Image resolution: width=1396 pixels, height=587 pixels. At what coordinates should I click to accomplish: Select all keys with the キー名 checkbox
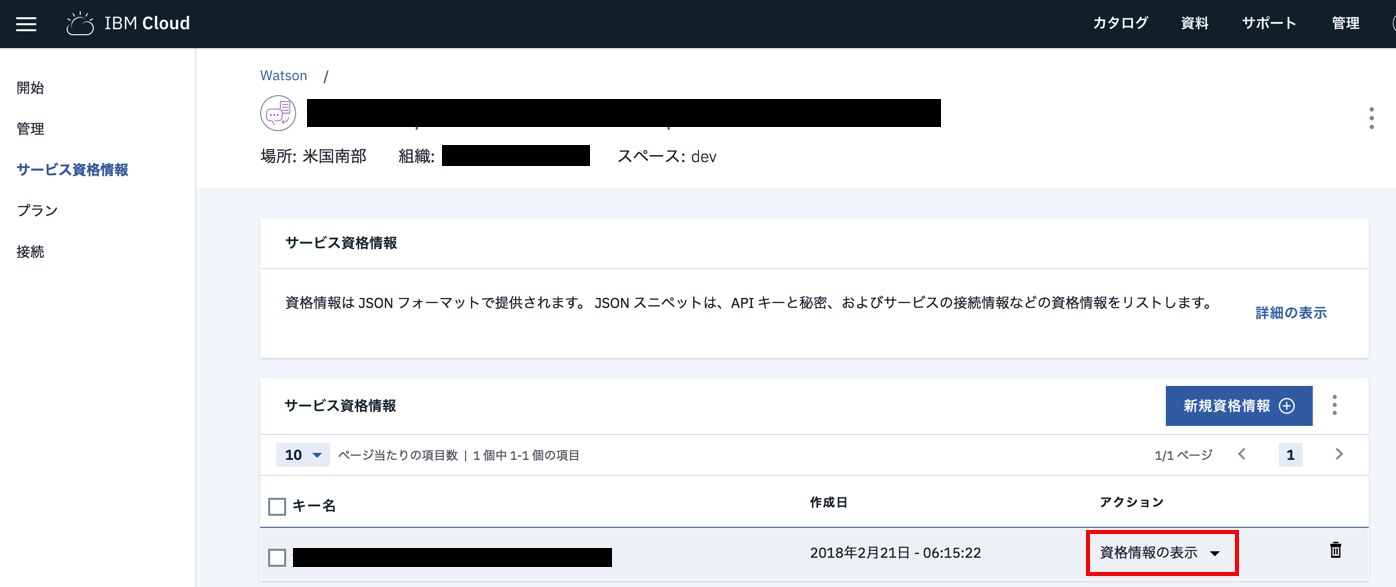click(x=277, y=506)
